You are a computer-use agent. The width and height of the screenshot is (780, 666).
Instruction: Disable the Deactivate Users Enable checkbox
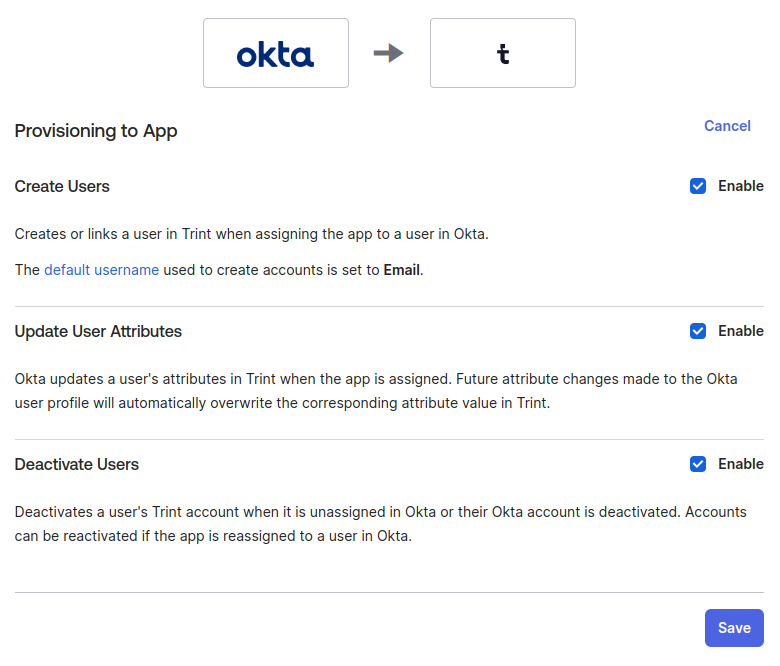pos(697,464)
